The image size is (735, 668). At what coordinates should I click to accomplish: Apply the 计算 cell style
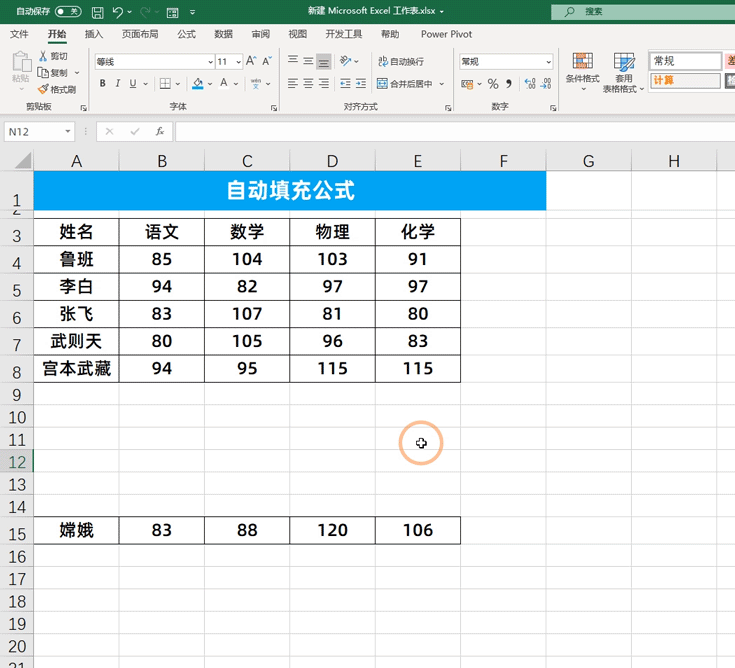(x=685, y=80)
